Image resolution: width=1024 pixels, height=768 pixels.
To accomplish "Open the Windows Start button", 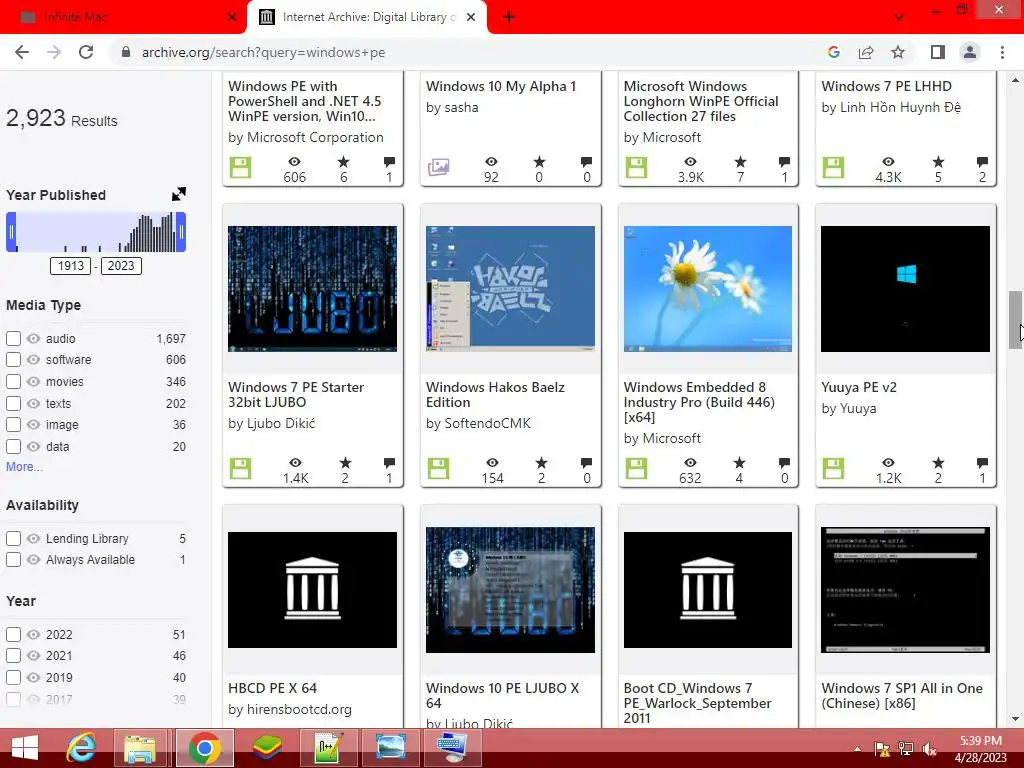I will [25, 748].
